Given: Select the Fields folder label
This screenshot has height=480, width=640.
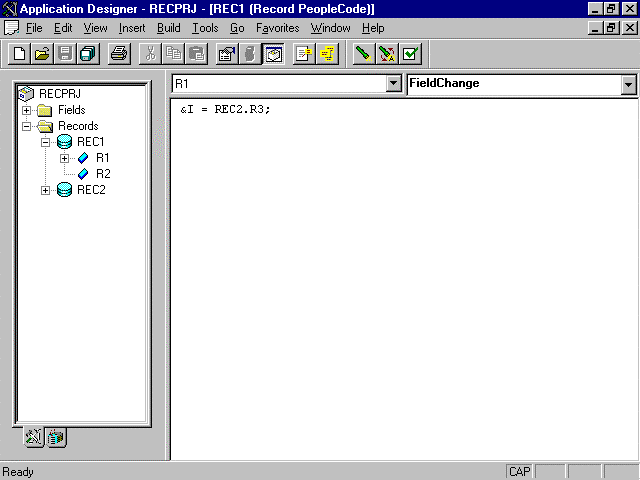Looking at the screenshot, I should tap(72, 110).
